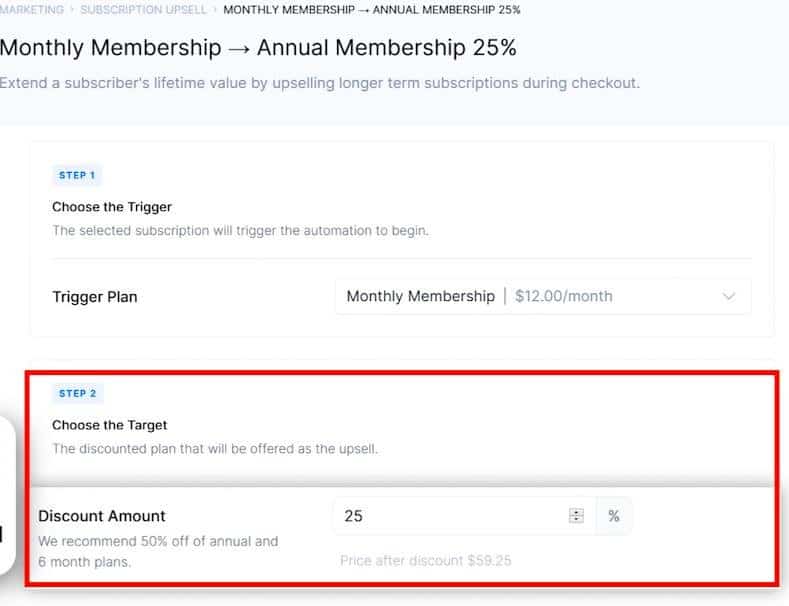Click the percent unit button
789x606 pixels.
[x=614, y=516]
